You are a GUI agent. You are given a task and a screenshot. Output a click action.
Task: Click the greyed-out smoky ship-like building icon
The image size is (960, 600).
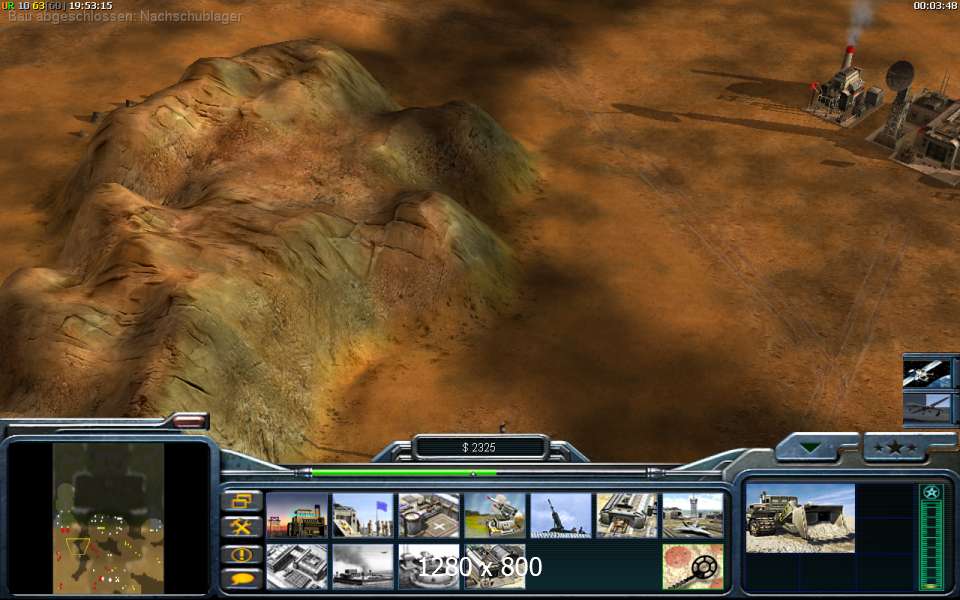pyautogui.click(x=363, y=567)
